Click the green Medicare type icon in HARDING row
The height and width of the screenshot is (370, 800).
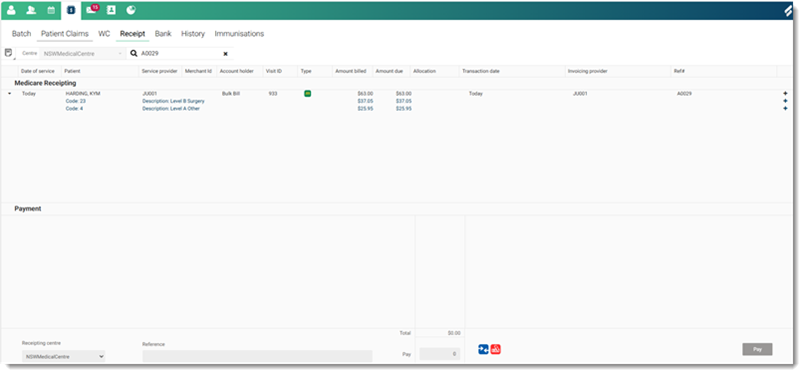click(x=308, y=93)
